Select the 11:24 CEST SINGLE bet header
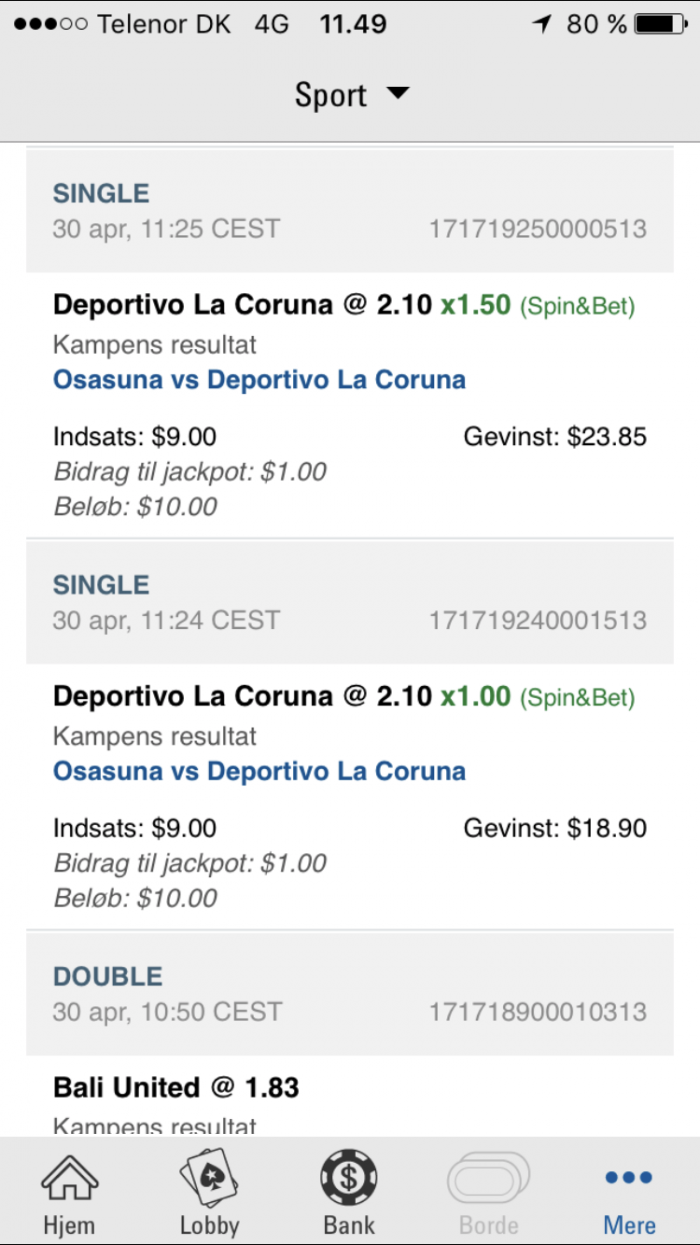The image size is (700, 1245). (350, 602)
